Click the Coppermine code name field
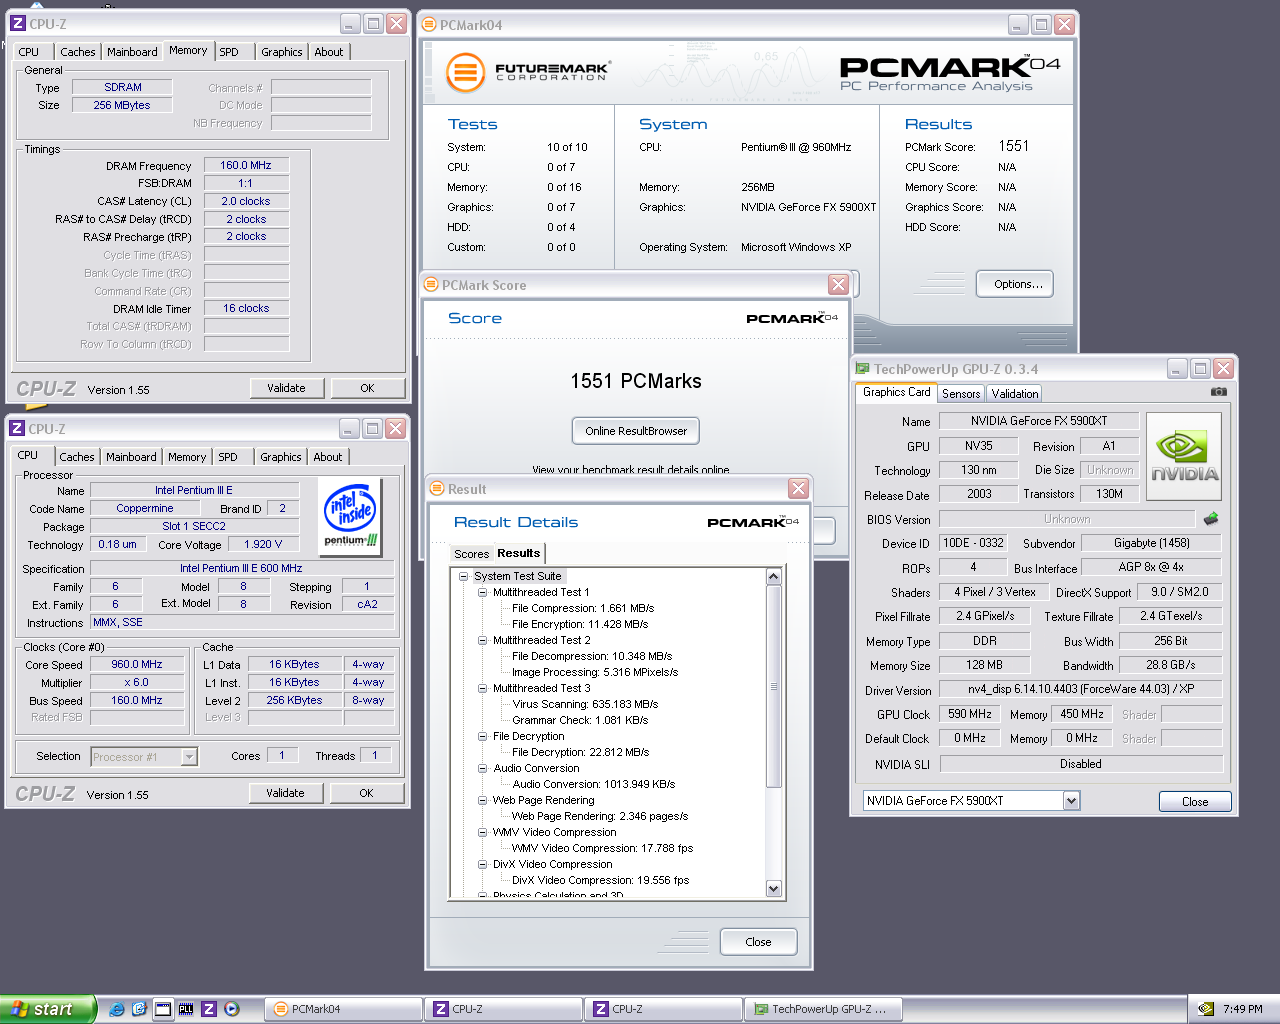This screenshot has width=1280, height=1024. pyautogui.click(x=145, y=509)
